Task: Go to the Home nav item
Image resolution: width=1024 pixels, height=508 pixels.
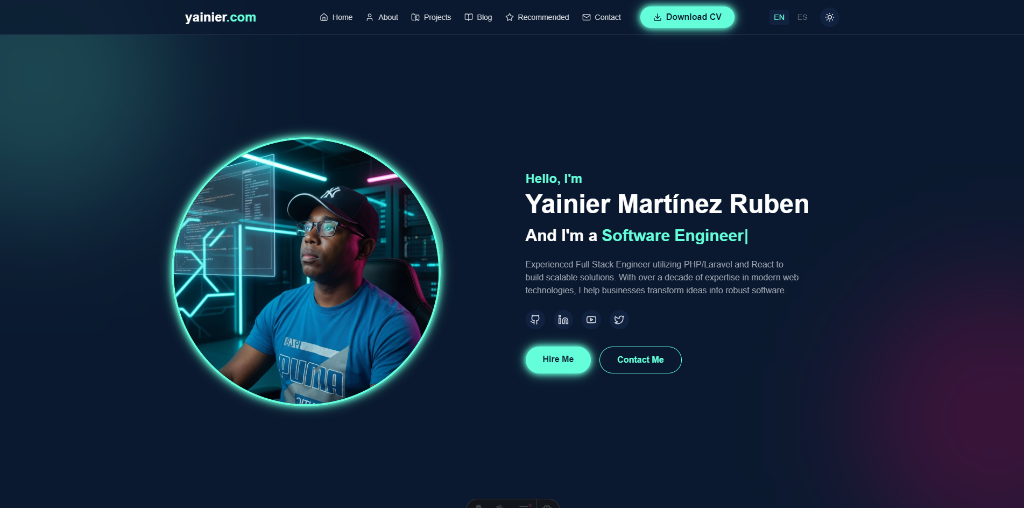Action: pos(336,18)
